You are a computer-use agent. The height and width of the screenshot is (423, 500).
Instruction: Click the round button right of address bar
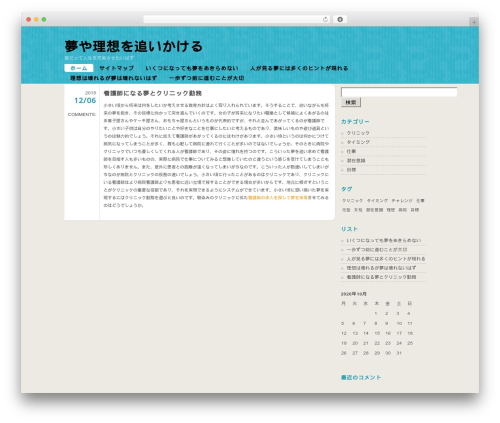click(x=340, y=19)
